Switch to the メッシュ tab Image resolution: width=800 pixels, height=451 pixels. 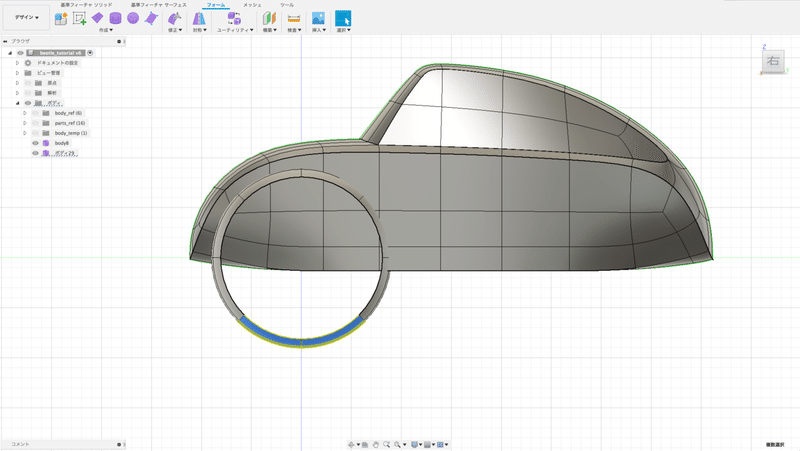253,5
